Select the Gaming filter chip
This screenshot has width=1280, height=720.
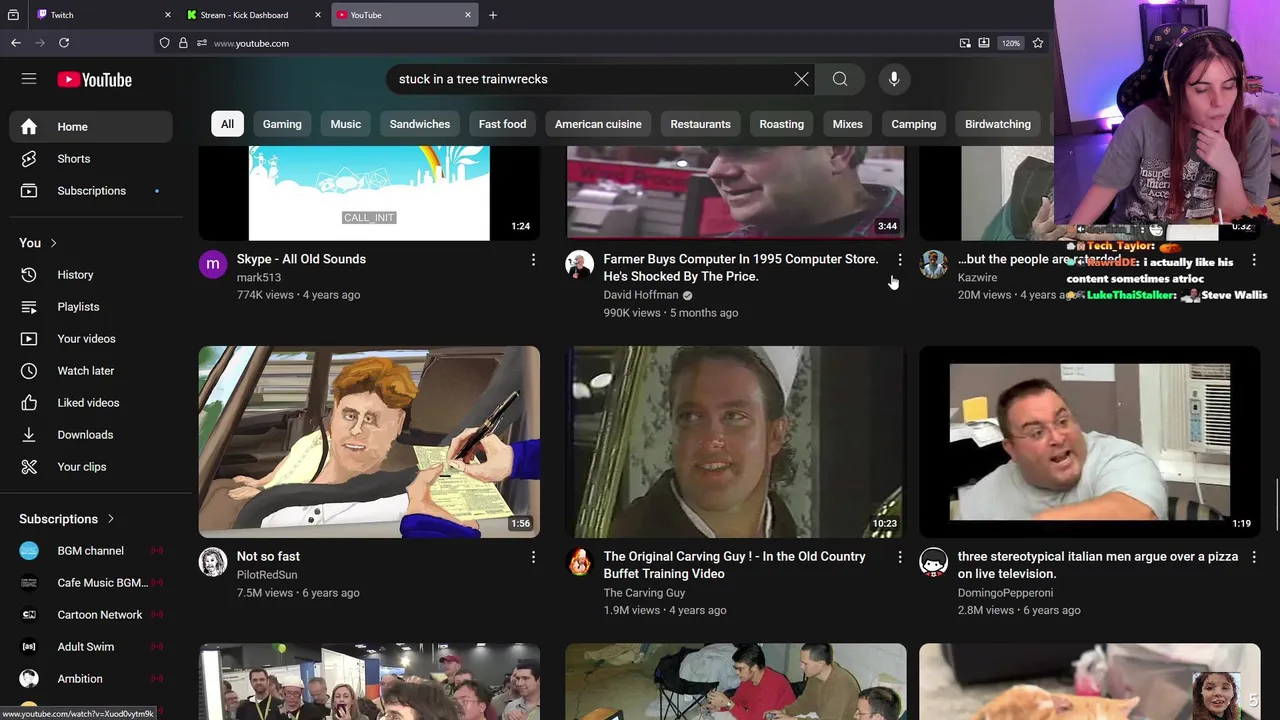coord(282,124)
